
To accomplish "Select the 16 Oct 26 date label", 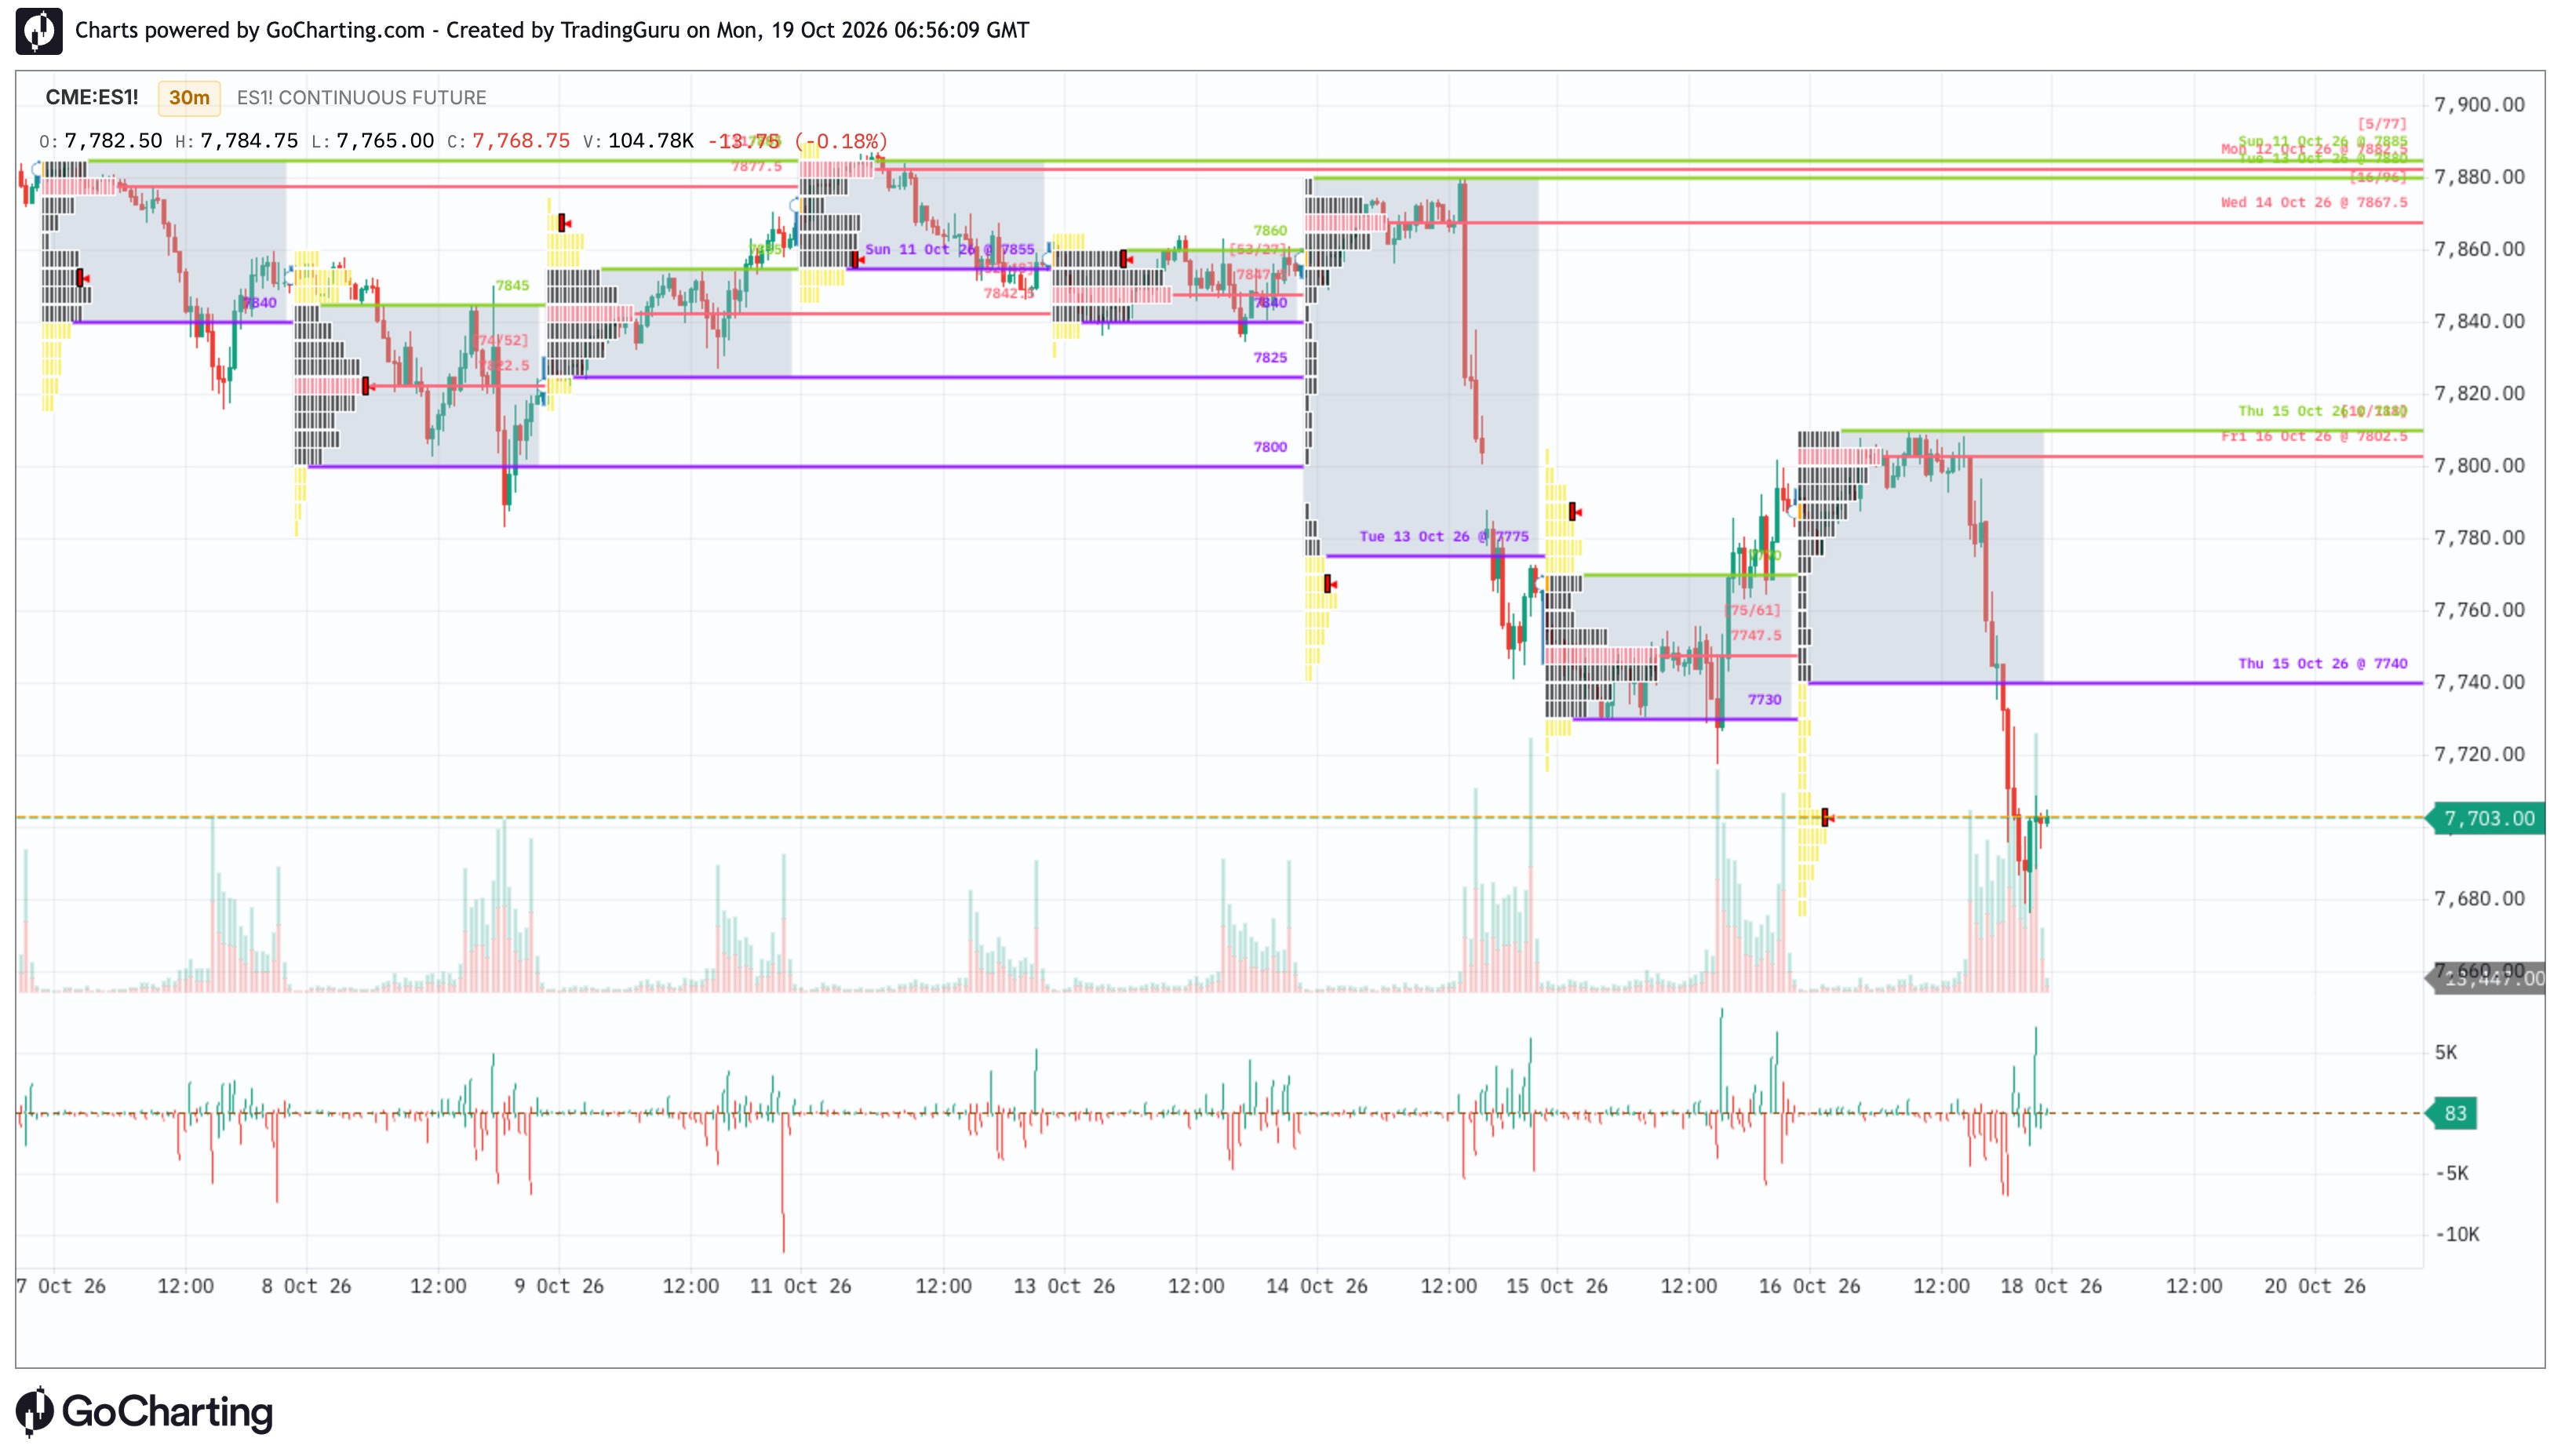I will (1810, 1286).
